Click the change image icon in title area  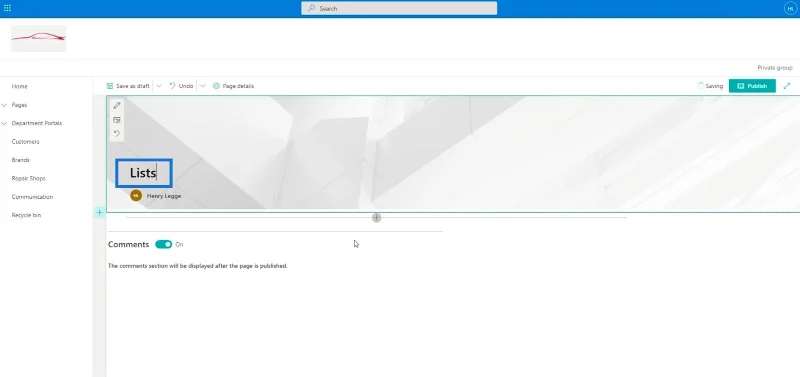[x=117, y=120]
